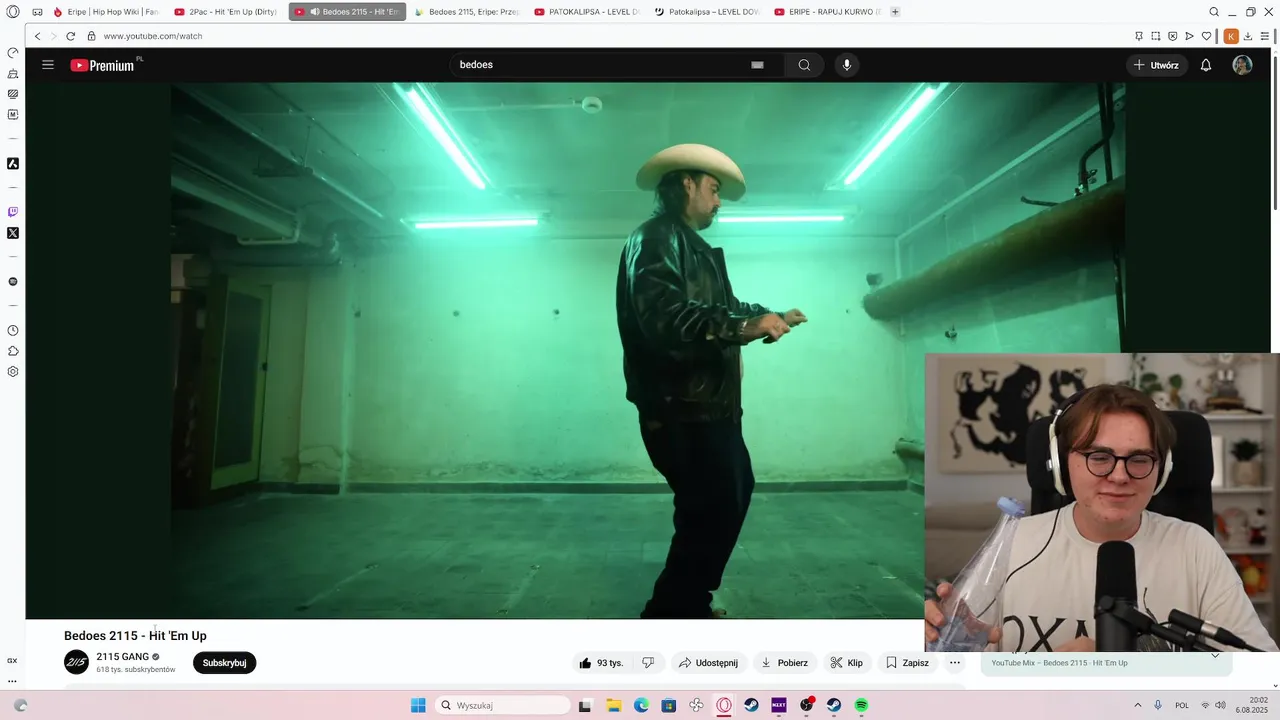Open more actions three-dot menu
1280x720 pixels.
coord(955,663)
